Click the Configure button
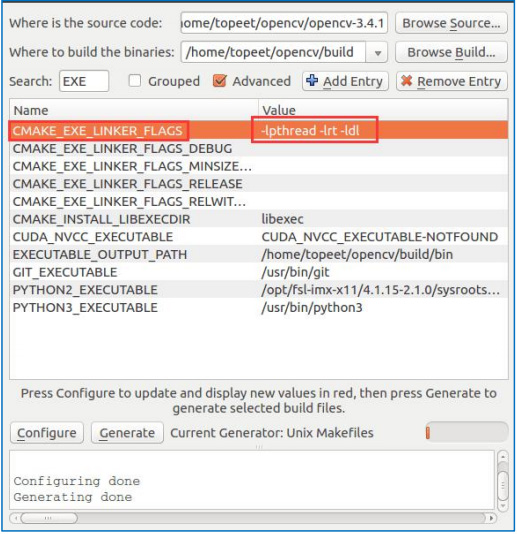The height and width of the screenshot is (534, 517). (47, 433)
